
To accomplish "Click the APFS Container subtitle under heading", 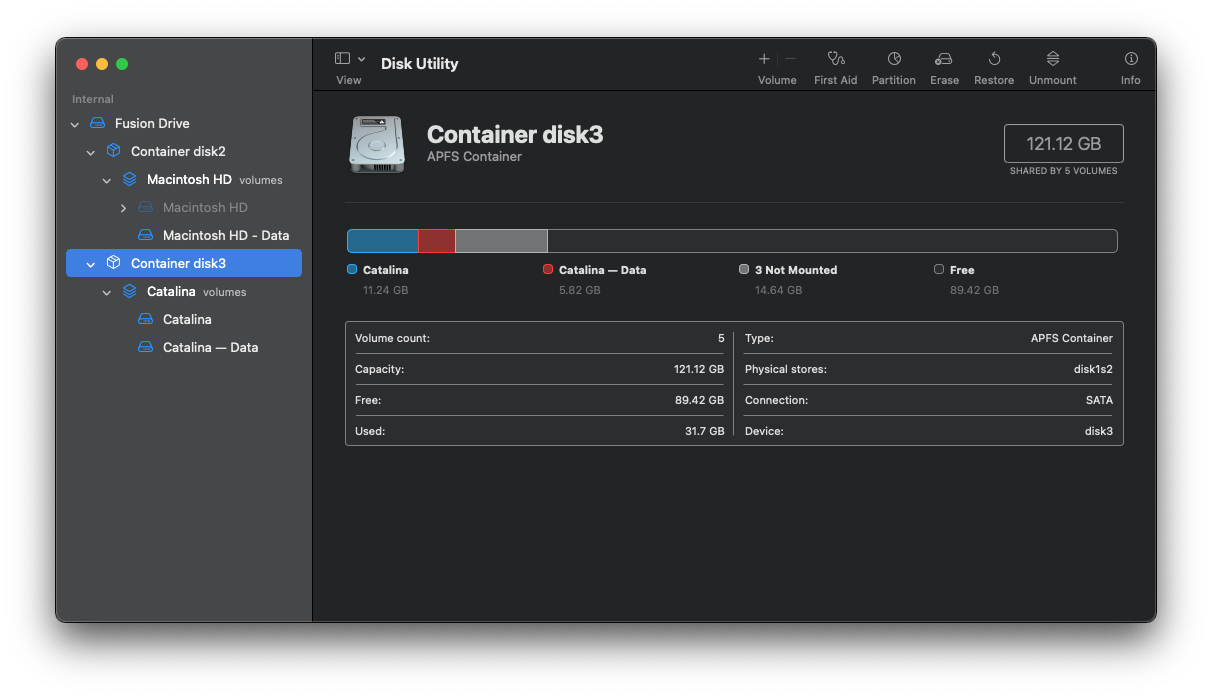I will [474, 157].
